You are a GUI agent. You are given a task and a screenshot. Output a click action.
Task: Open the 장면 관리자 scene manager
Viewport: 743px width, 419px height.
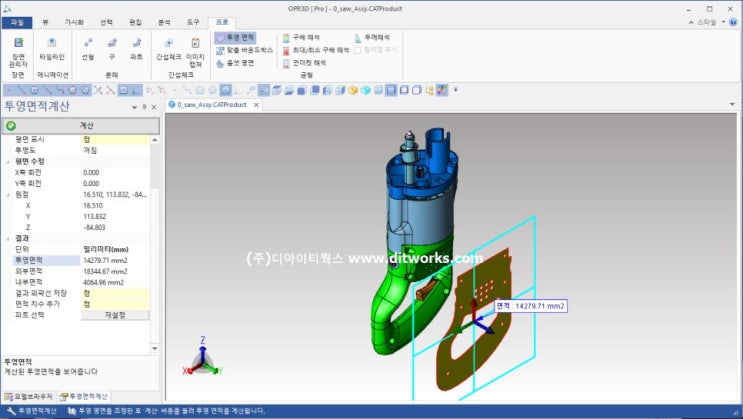18,52
